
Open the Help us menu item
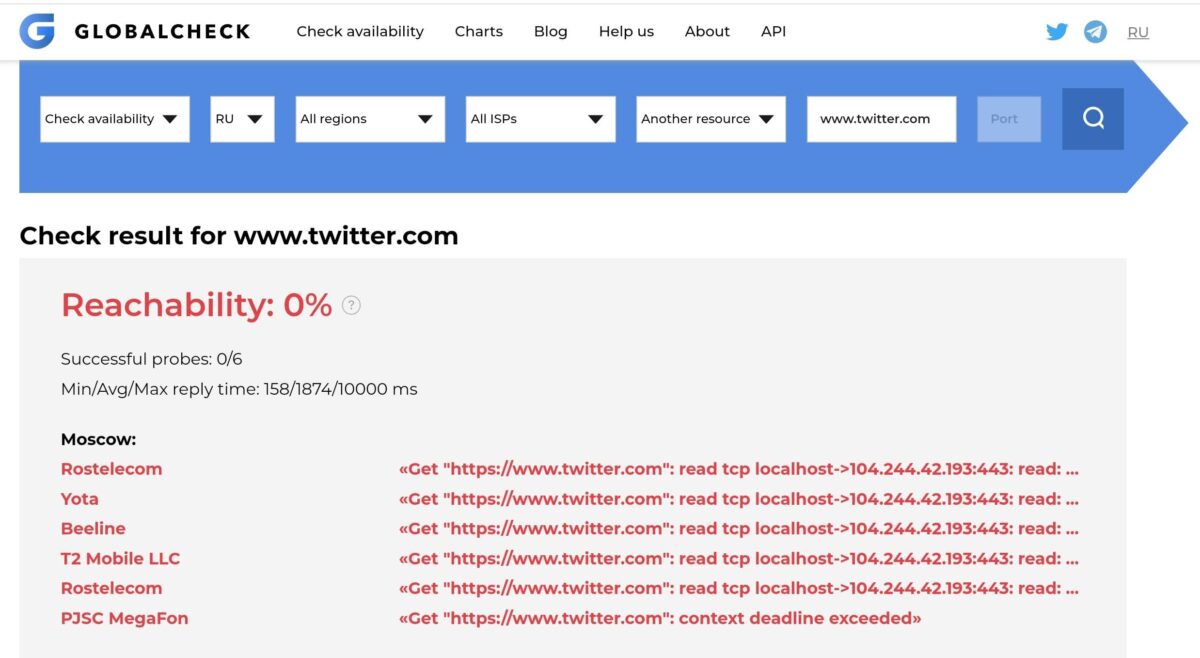tap(626, 31)
